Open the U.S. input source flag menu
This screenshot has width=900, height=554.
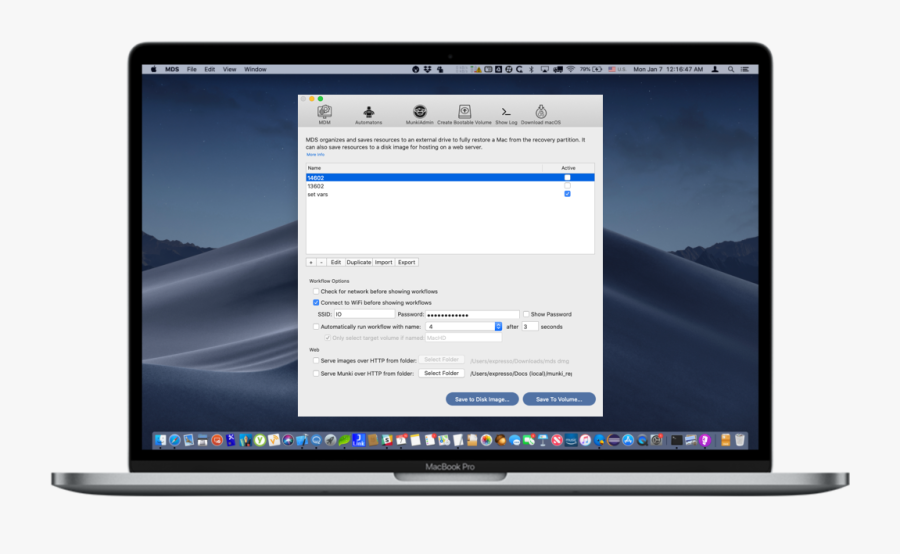pyautogui.click(x=617, y=69)
